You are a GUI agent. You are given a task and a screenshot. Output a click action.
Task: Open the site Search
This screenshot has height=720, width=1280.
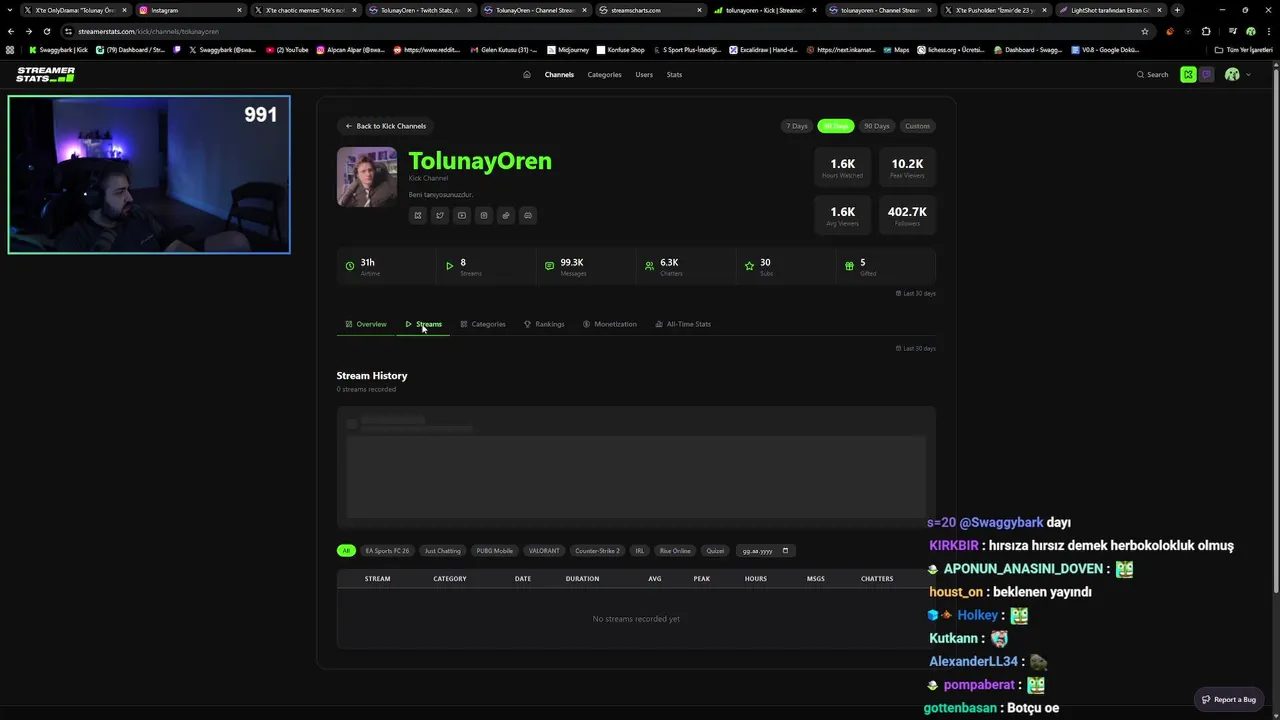pos(1152,74)
